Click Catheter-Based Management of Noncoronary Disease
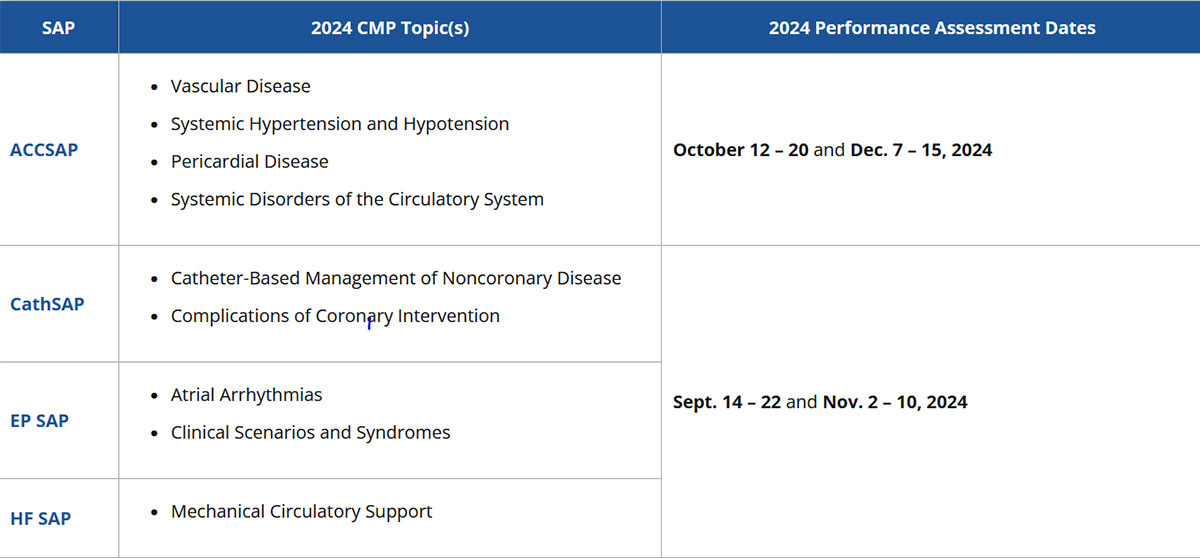The width and height of the screenshot is (1200, 558). 396,278
